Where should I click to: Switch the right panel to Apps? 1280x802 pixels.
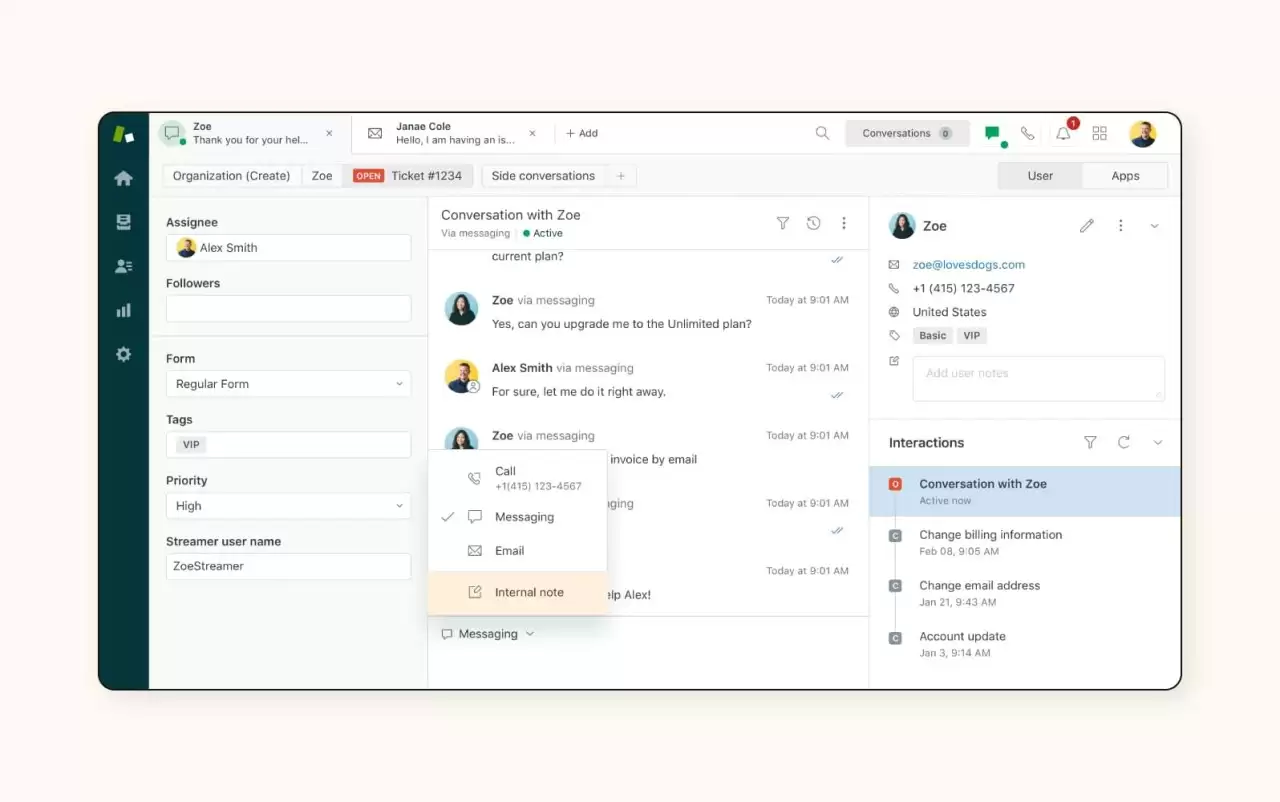pyautogui.click(x=1124, y=175)
